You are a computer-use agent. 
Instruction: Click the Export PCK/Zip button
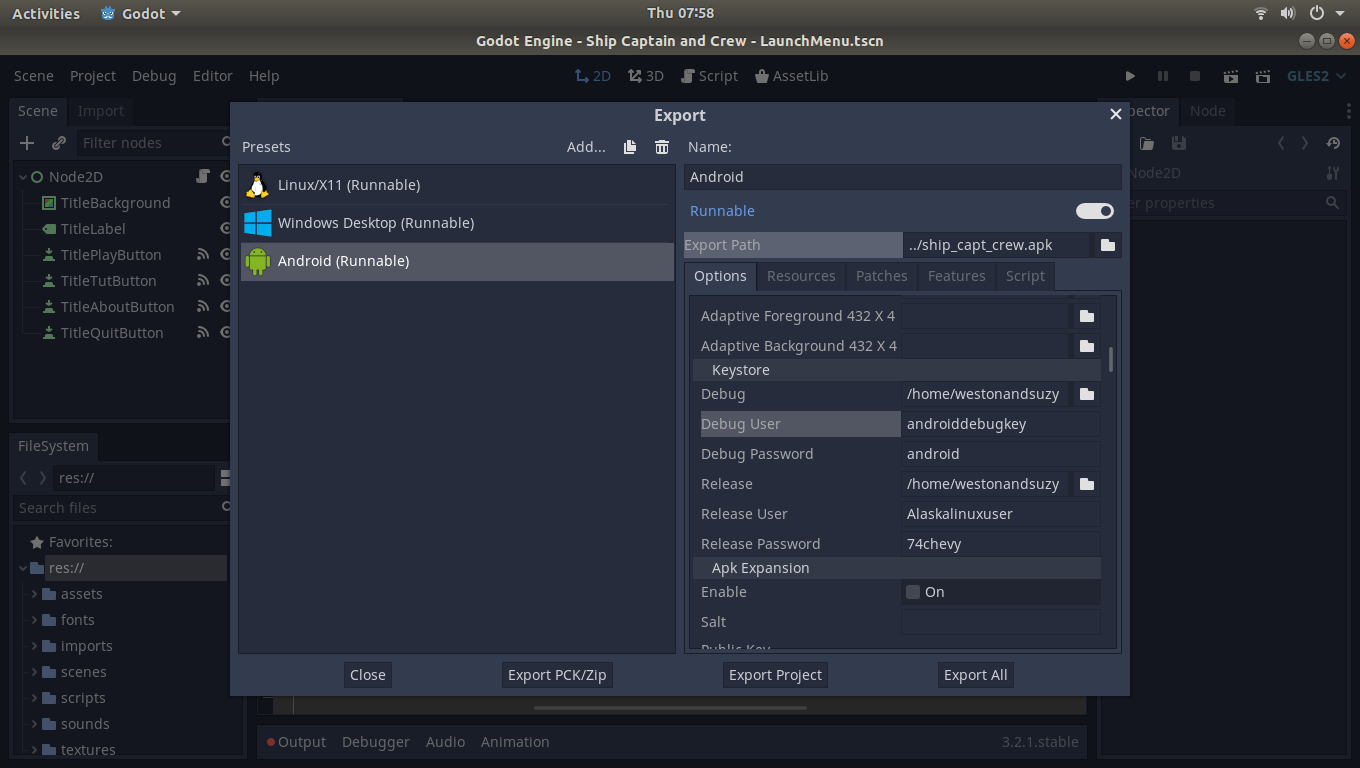point(557,675)
